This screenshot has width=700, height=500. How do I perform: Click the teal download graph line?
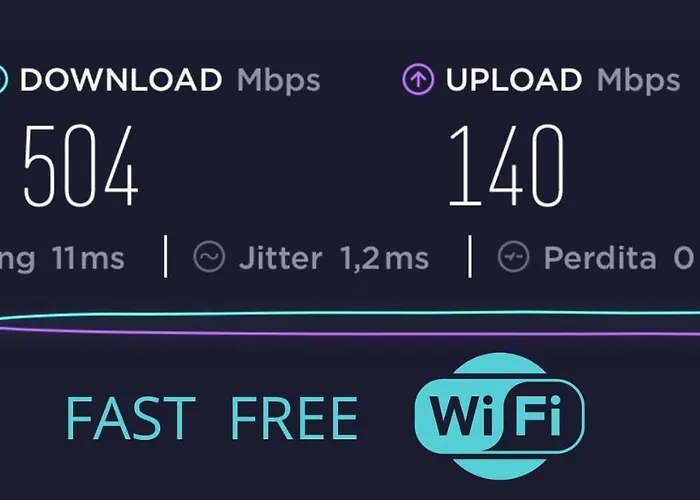point(350,314)
